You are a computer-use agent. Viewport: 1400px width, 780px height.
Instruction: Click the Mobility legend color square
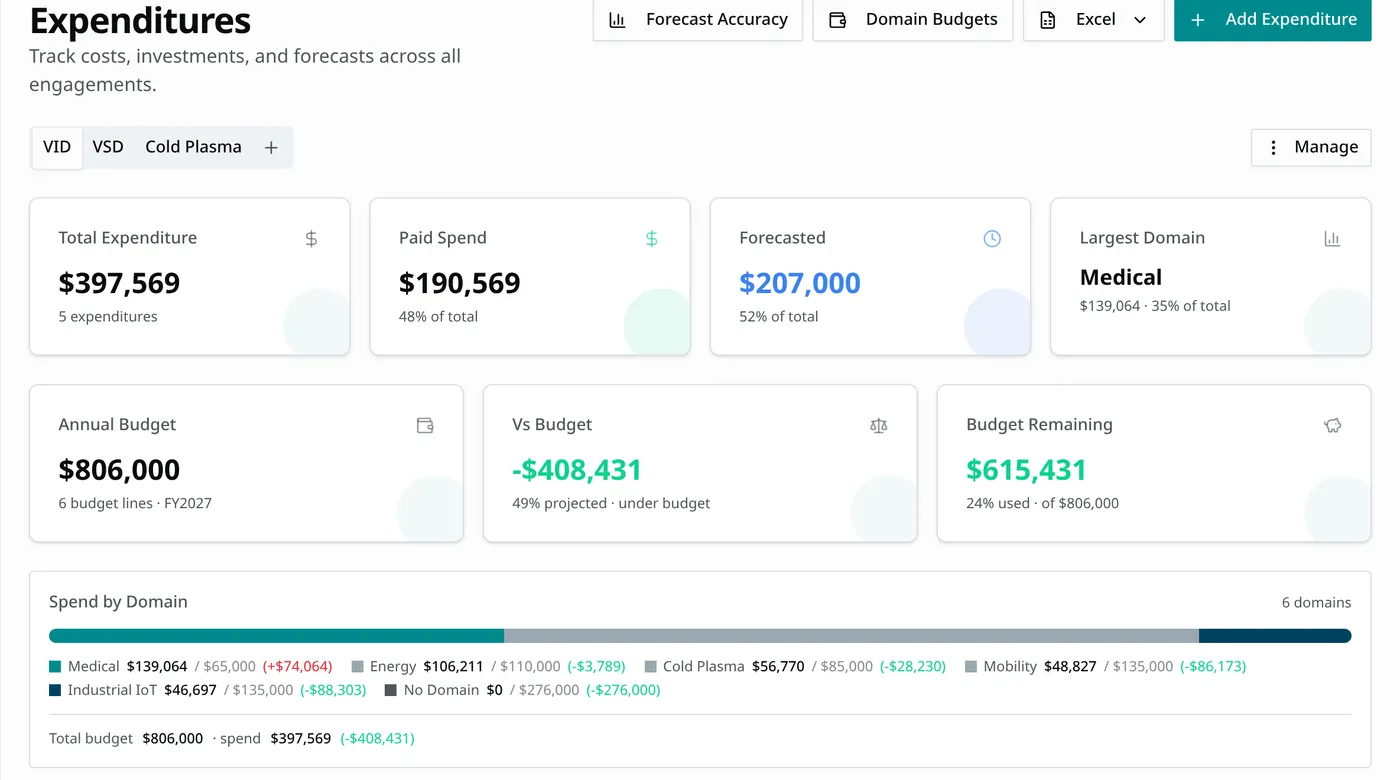tap(971, 667)
